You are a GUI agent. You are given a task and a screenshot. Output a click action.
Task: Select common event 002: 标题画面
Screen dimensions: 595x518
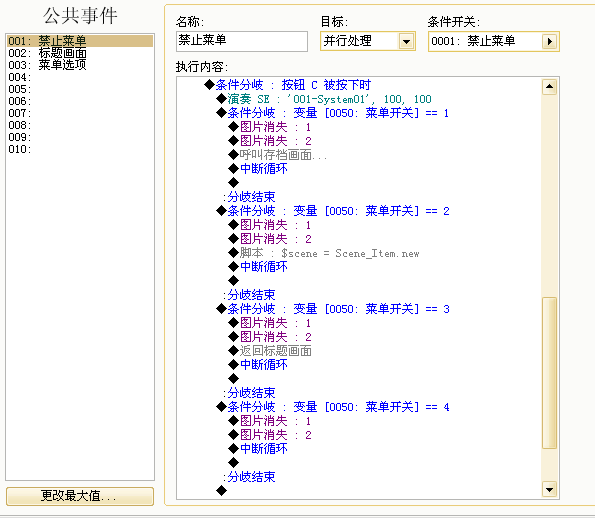tap(80, 53)
